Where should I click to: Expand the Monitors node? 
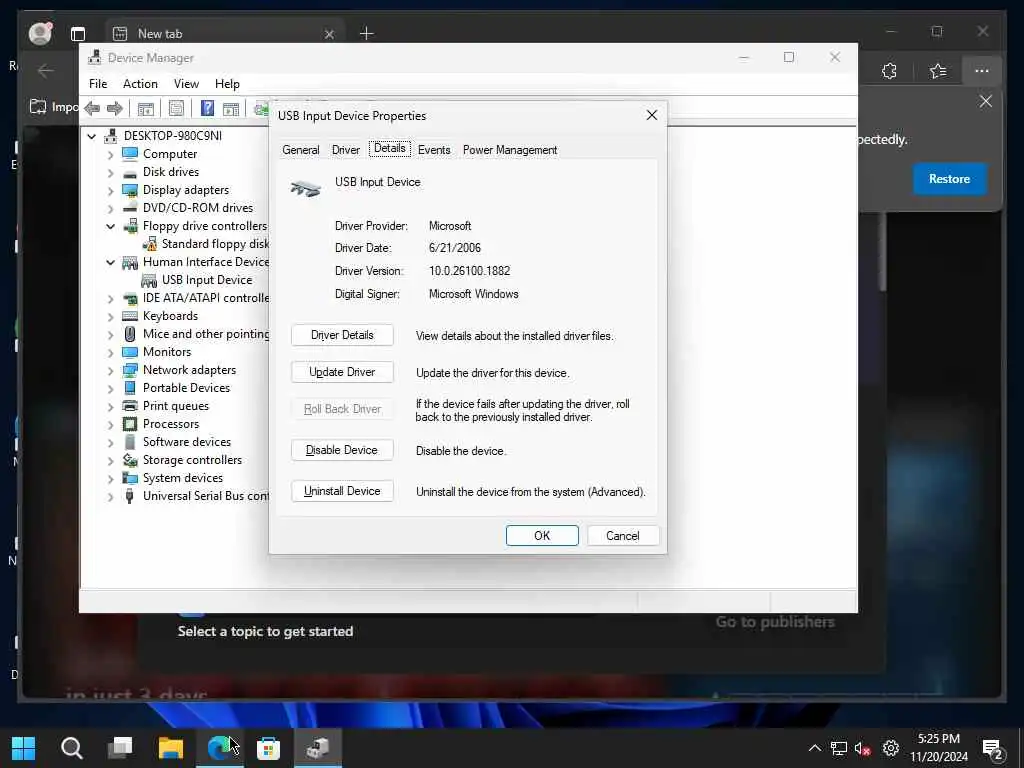pyautogui.click(x=110, y=353)
